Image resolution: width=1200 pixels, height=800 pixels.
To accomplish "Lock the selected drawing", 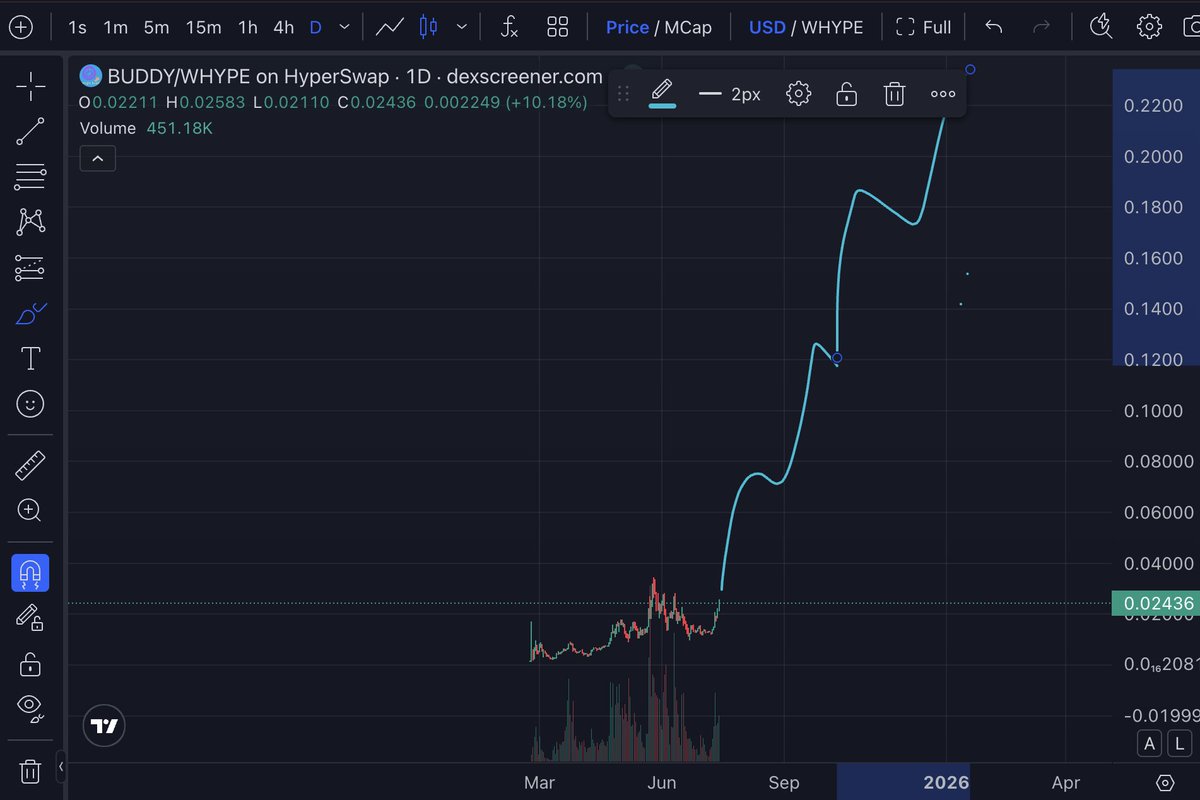I will 846,94.
